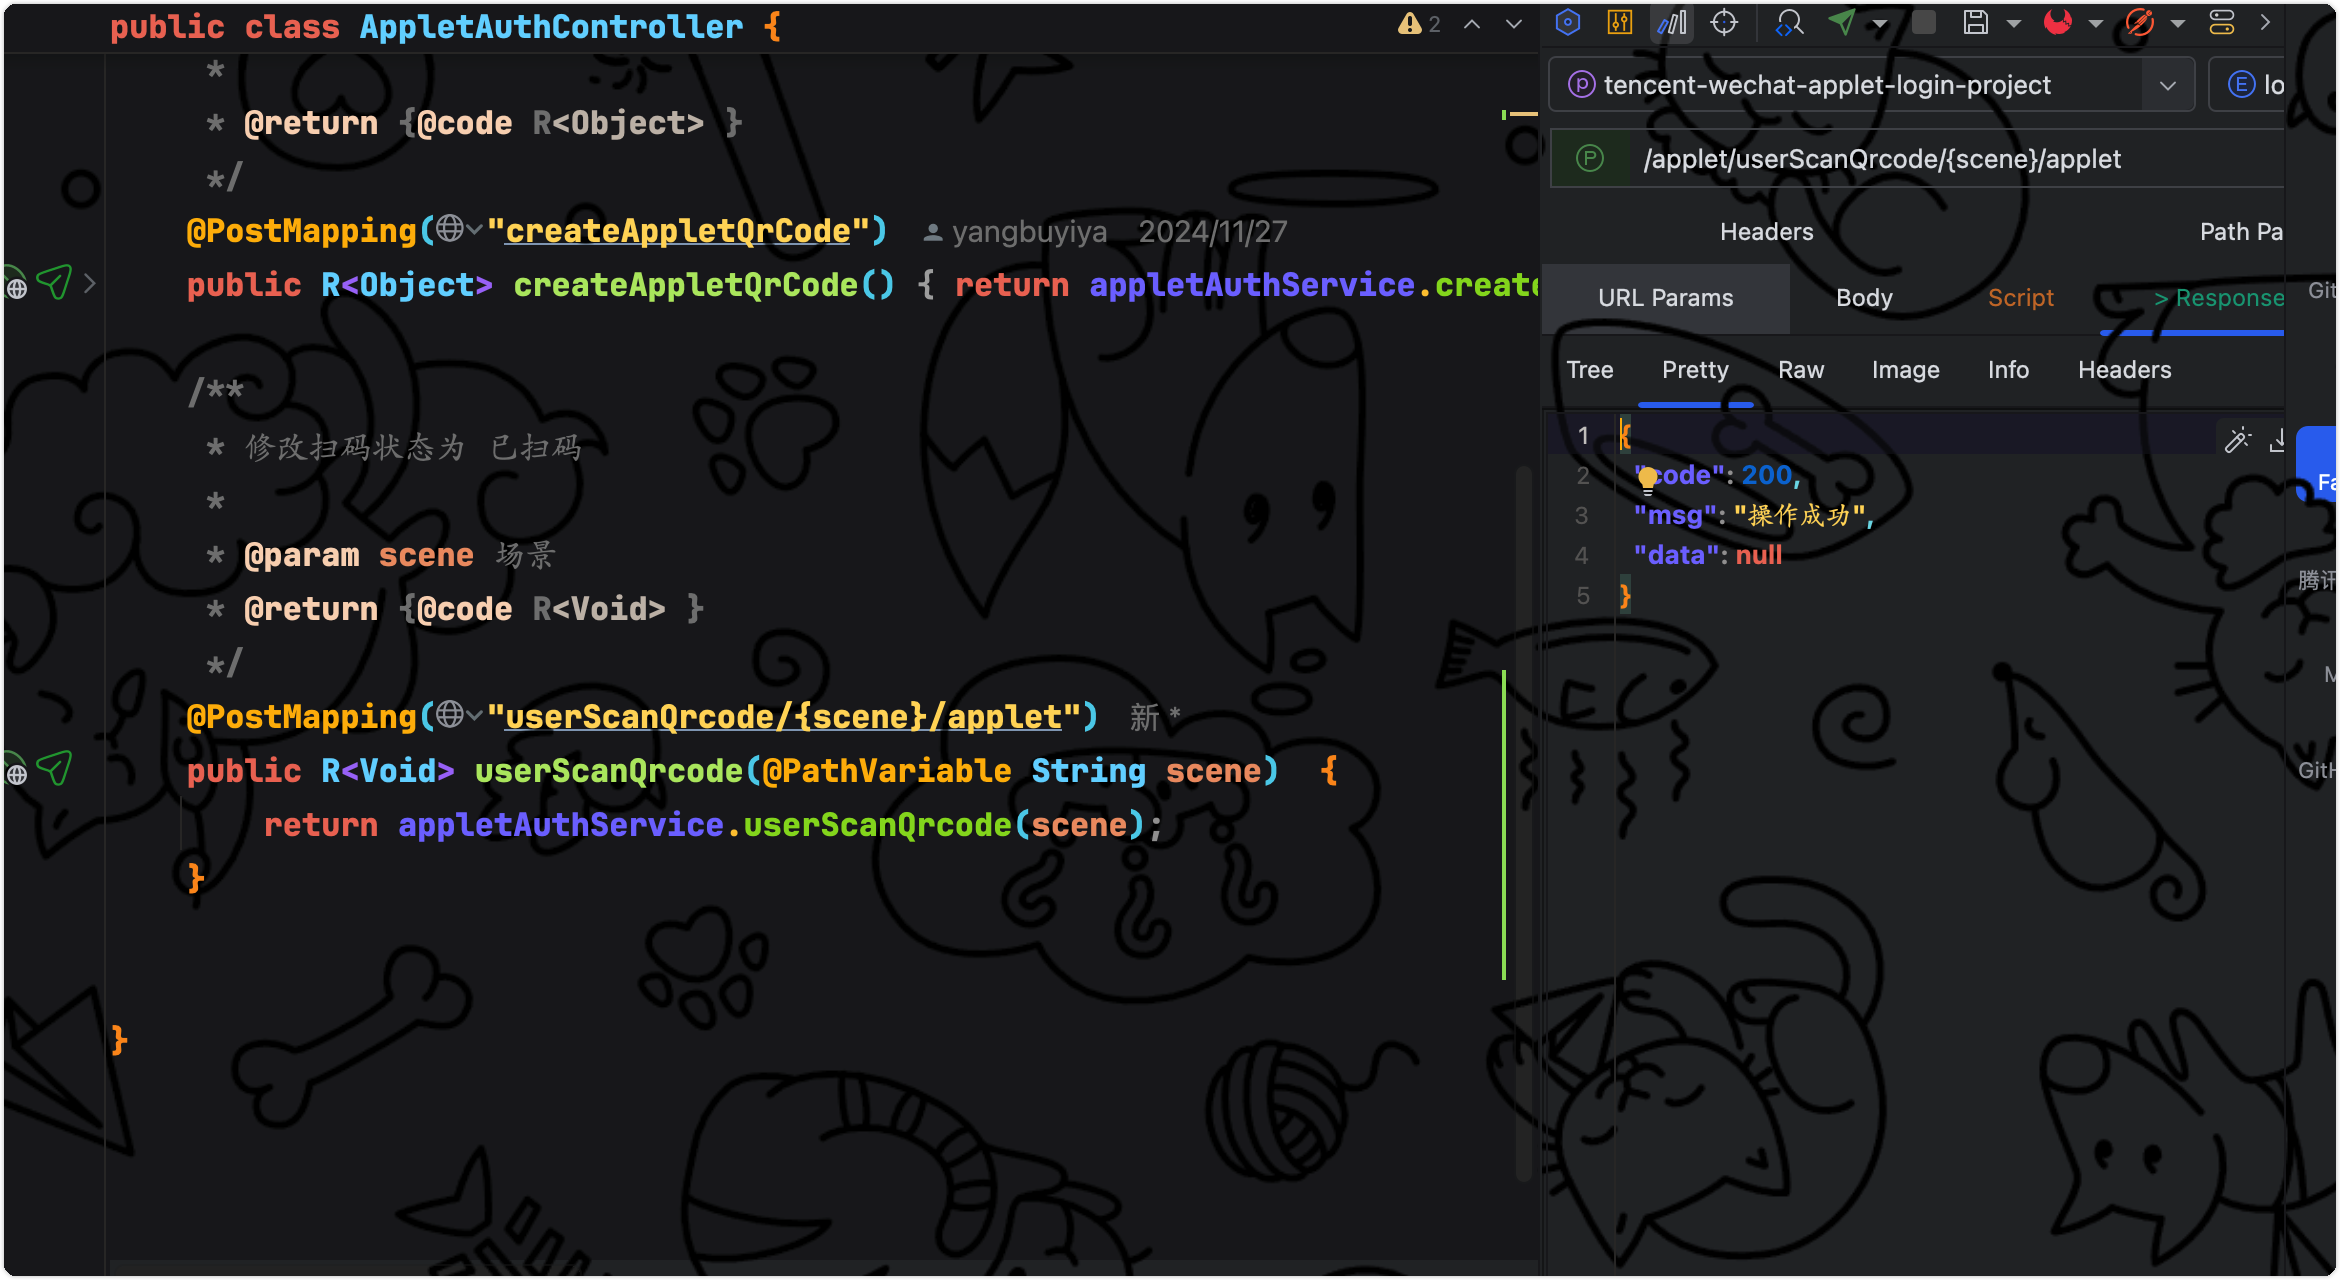Open dropdown arrow beside send request icon
The height and width of the screenshot is (1280, 2340).
click(x=1880, y=23)
